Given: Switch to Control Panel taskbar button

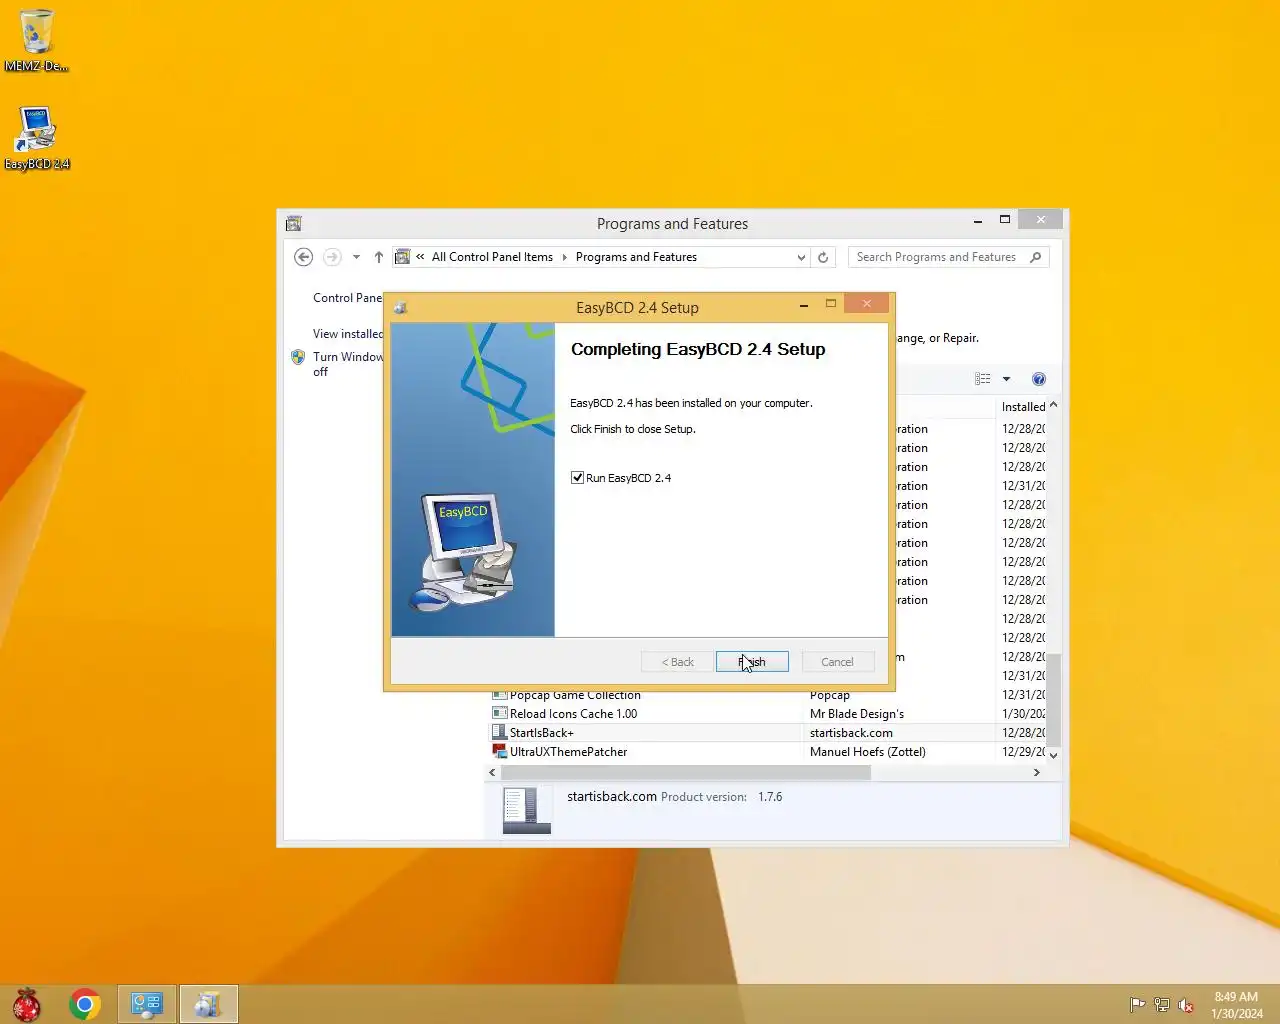Looking at the screenshot, I should pos(147,1004).
